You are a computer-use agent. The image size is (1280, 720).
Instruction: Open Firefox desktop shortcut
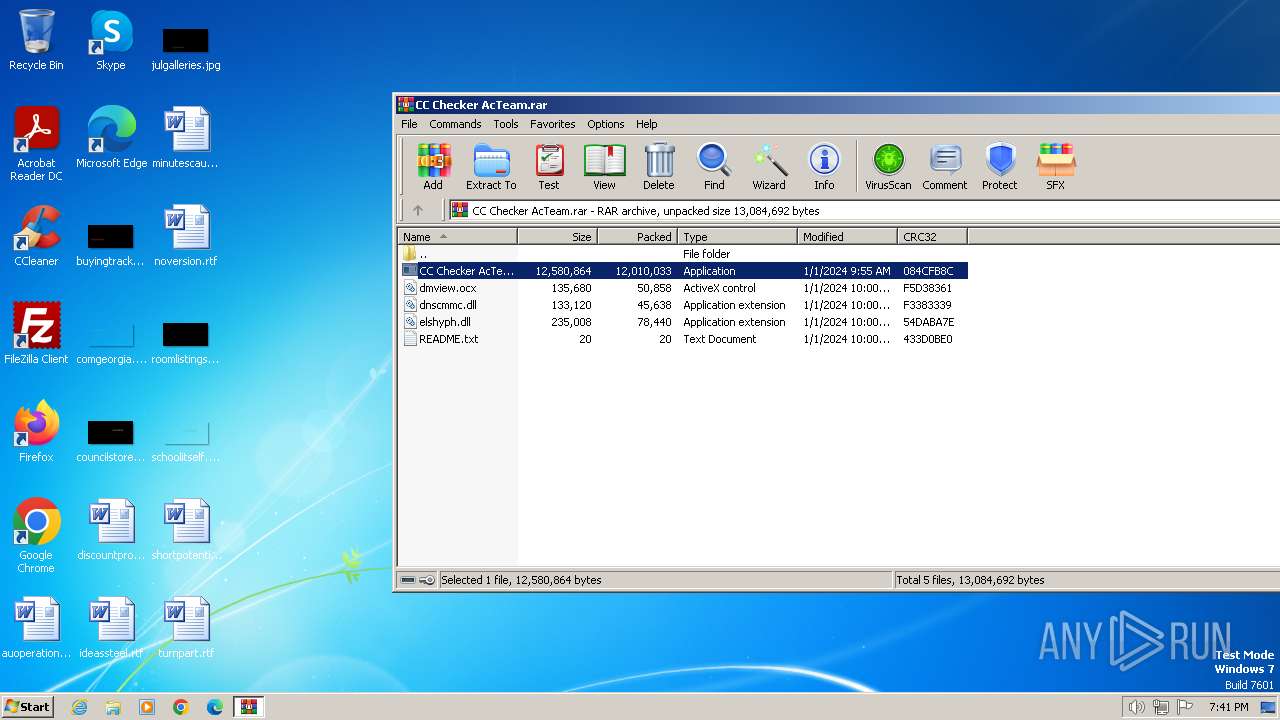pyautogui.click(x=36, y=432)
